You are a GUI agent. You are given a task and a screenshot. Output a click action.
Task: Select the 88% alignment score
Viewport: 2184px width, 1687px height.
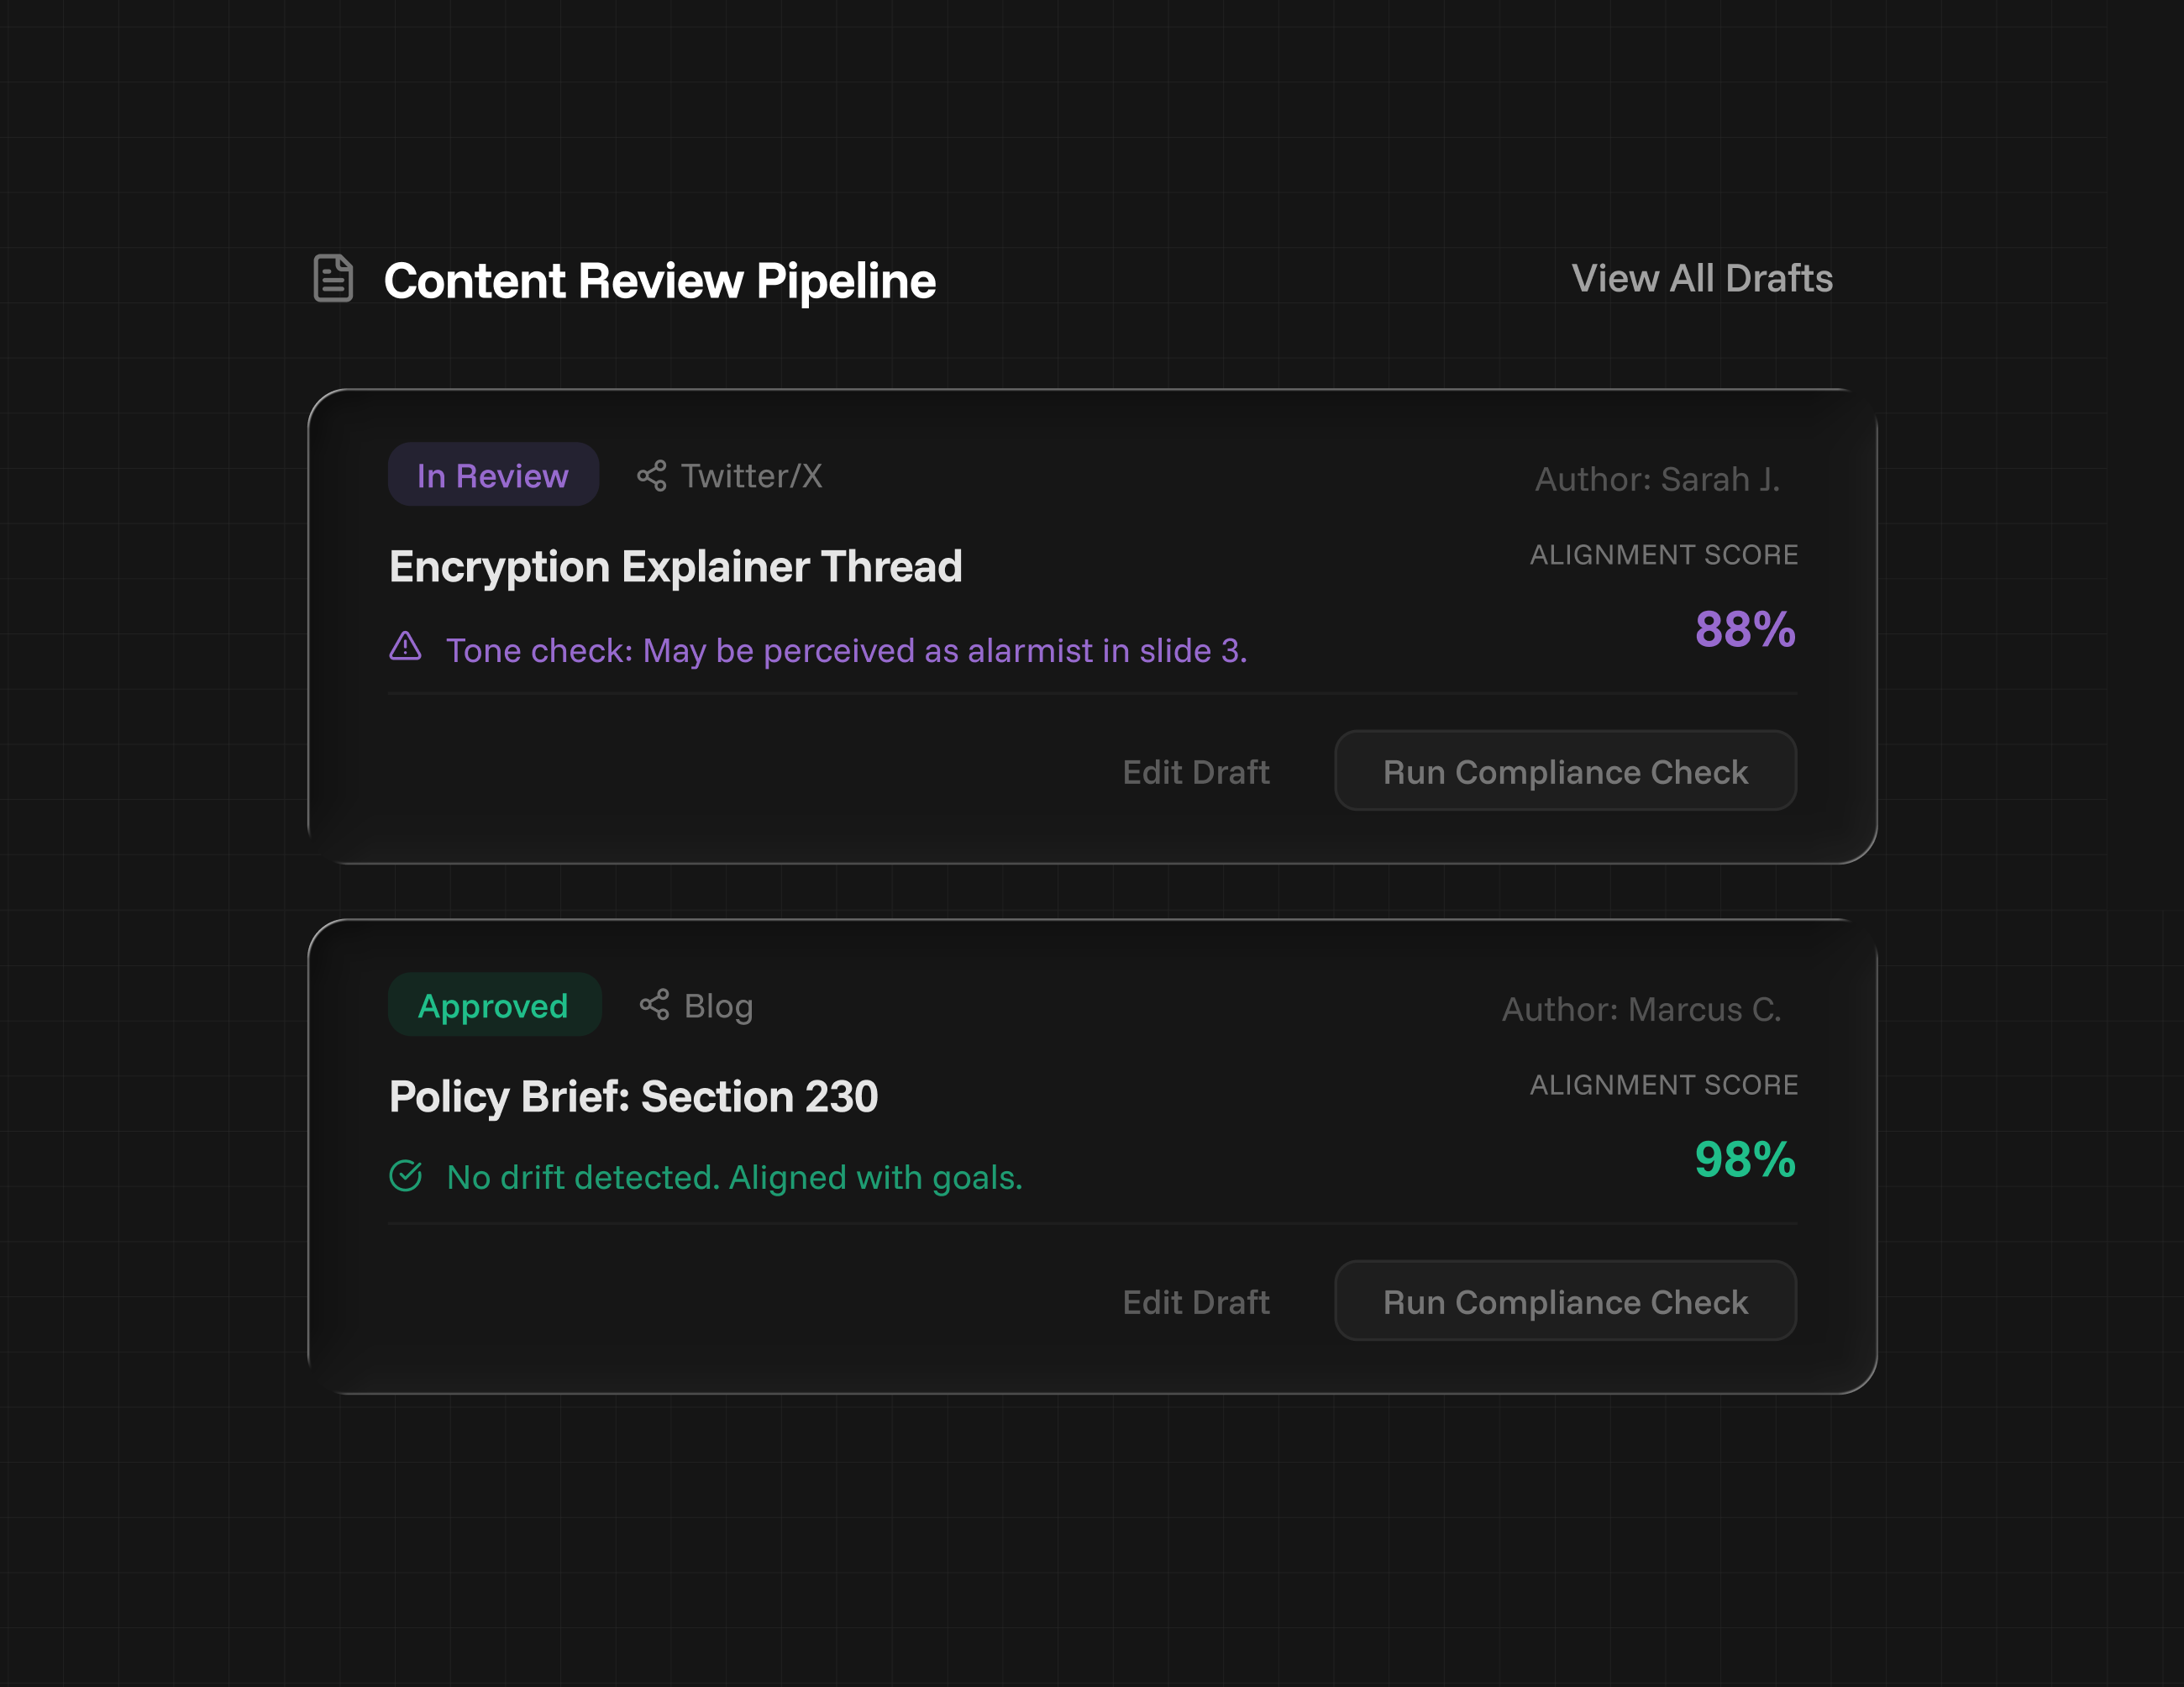1745,630
